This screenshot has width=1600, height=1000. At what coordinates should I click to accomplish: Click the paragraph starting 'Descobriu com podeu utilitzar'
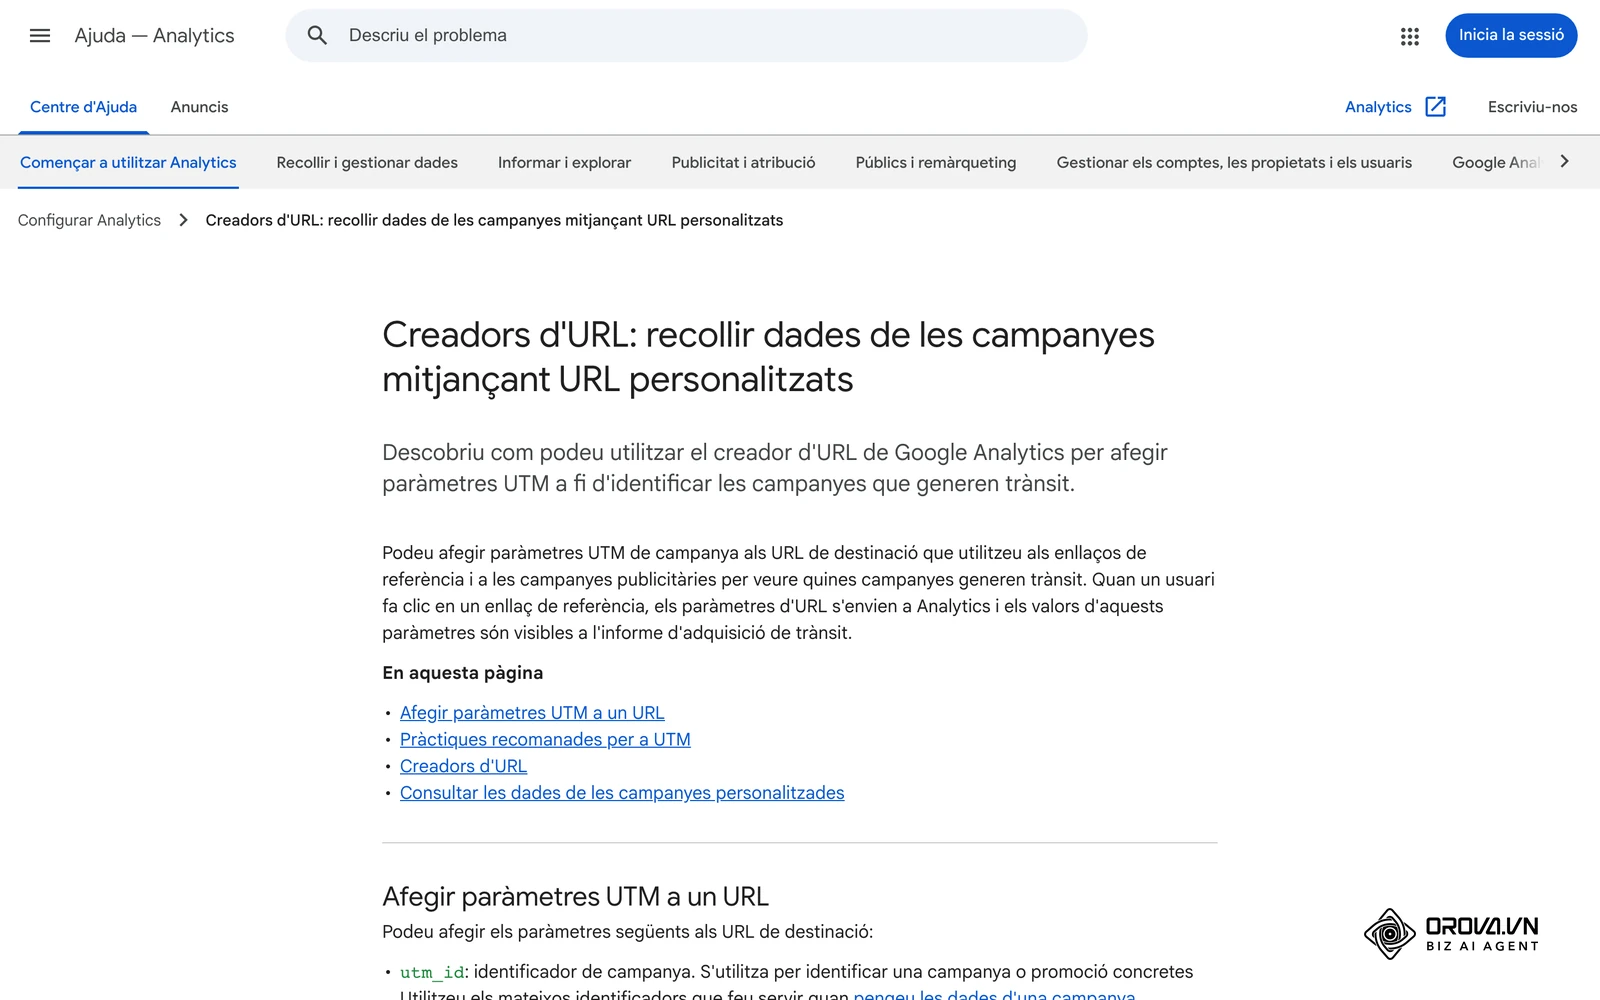click(x=775, y=468)
